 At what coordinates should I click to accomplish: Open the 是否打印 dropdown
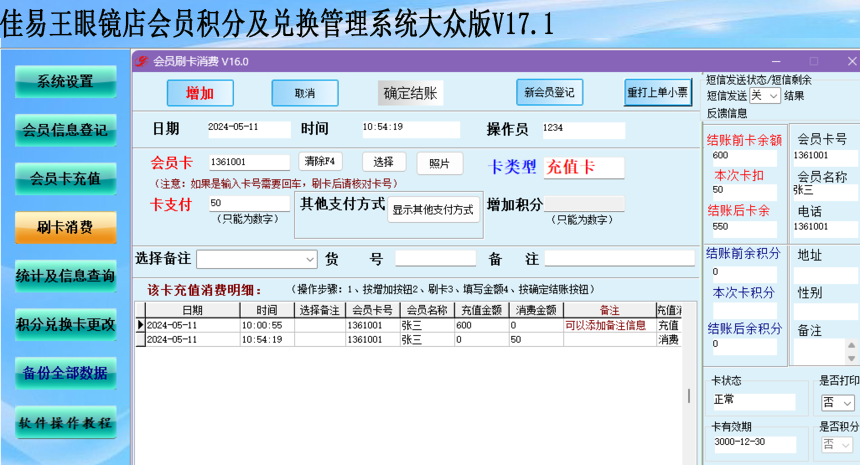[838, 403]
